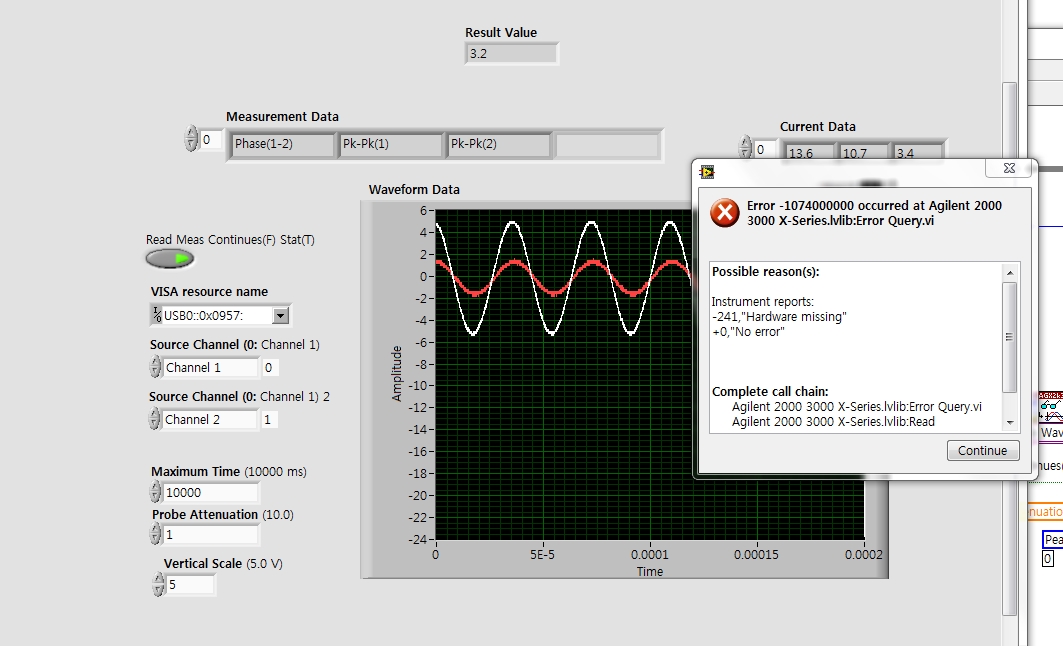Click the Measurement Data array index stepper
The height and width of the screenshot is (646, 1063).
[x=191, y=140]
